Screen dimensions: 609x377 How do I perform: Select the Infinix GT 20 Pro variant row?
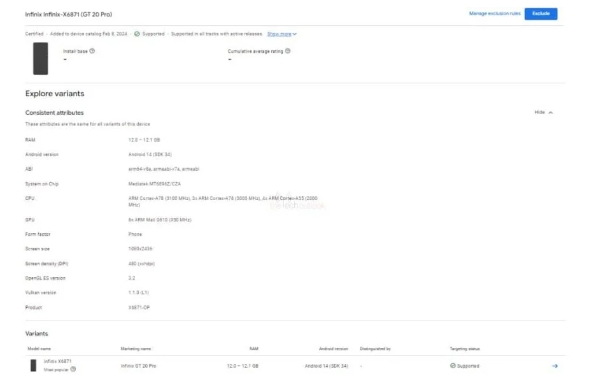pyautogui.click(x=295, y=366)
